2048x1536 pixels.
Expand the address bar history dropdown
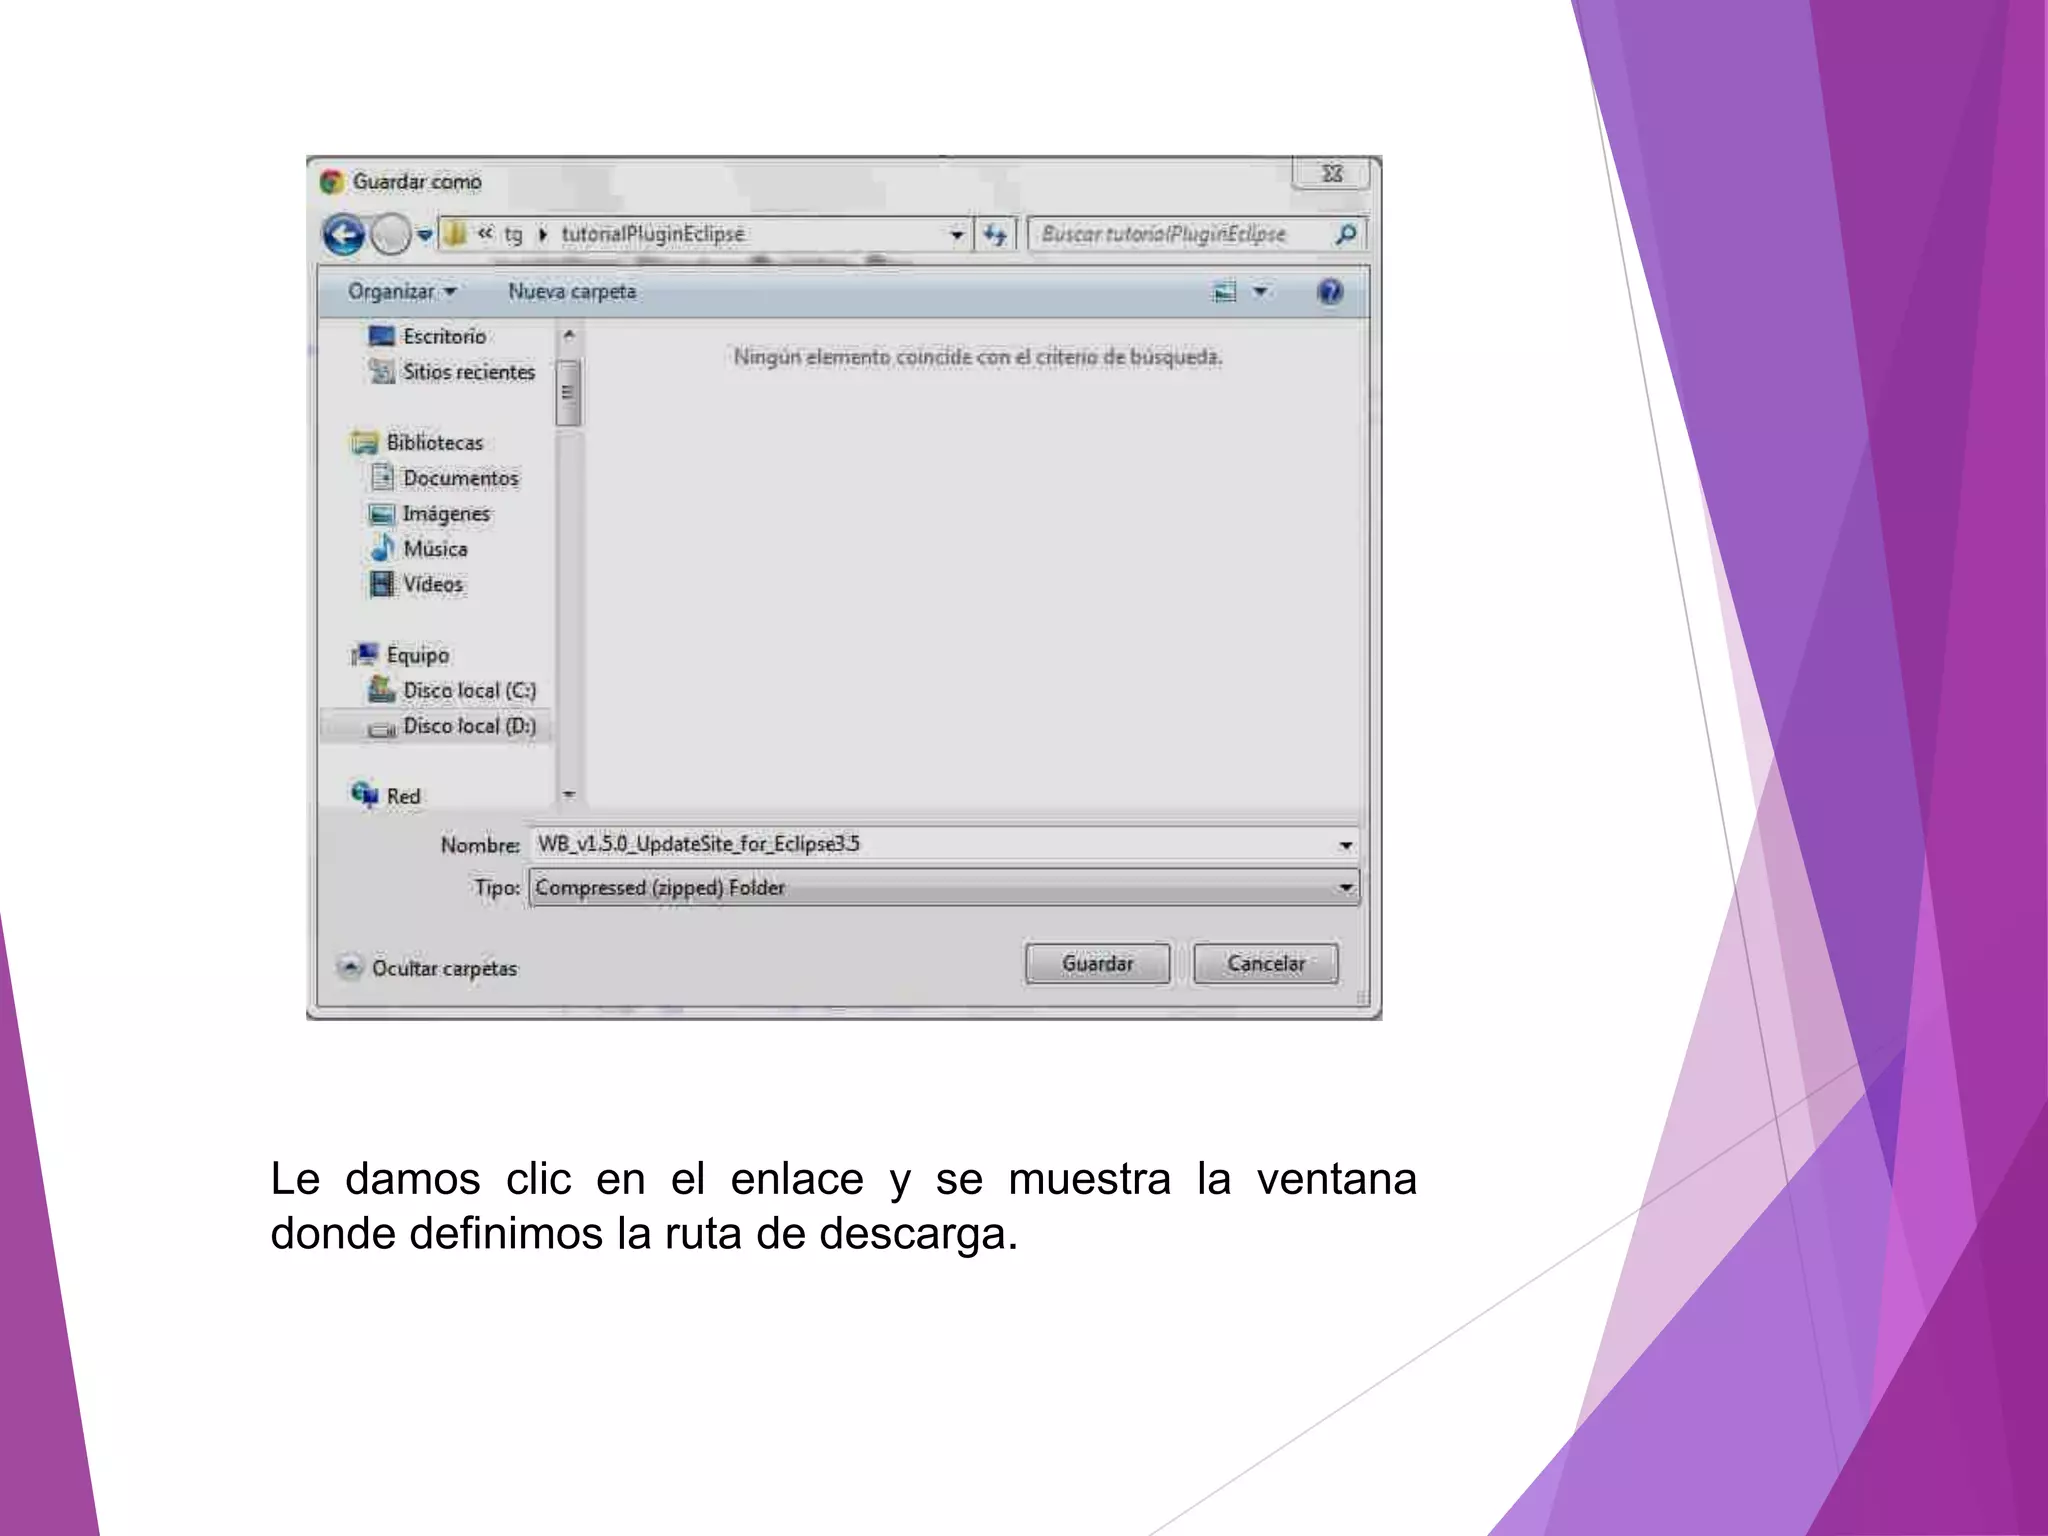click(x=957, y=235)
